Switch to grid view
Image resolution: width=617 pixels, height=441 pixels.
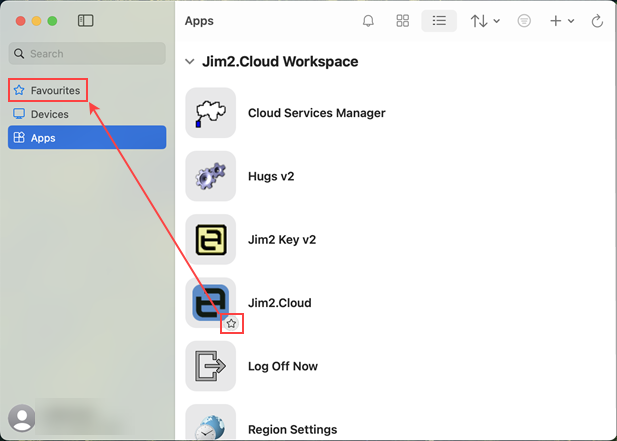pos(403,21)
